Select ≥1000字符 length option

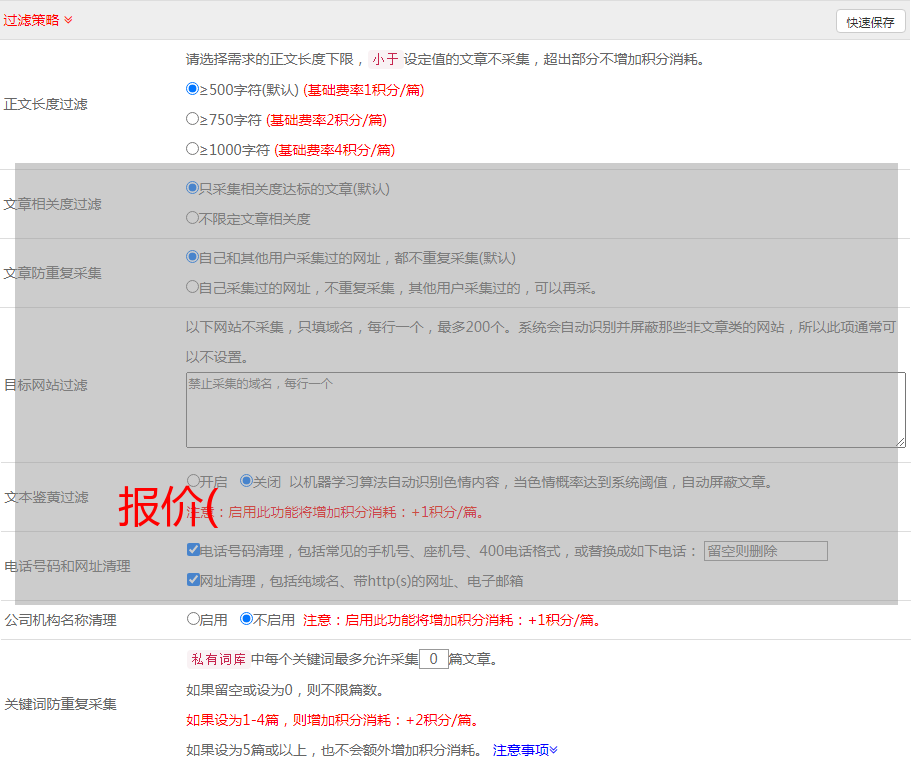193,149
